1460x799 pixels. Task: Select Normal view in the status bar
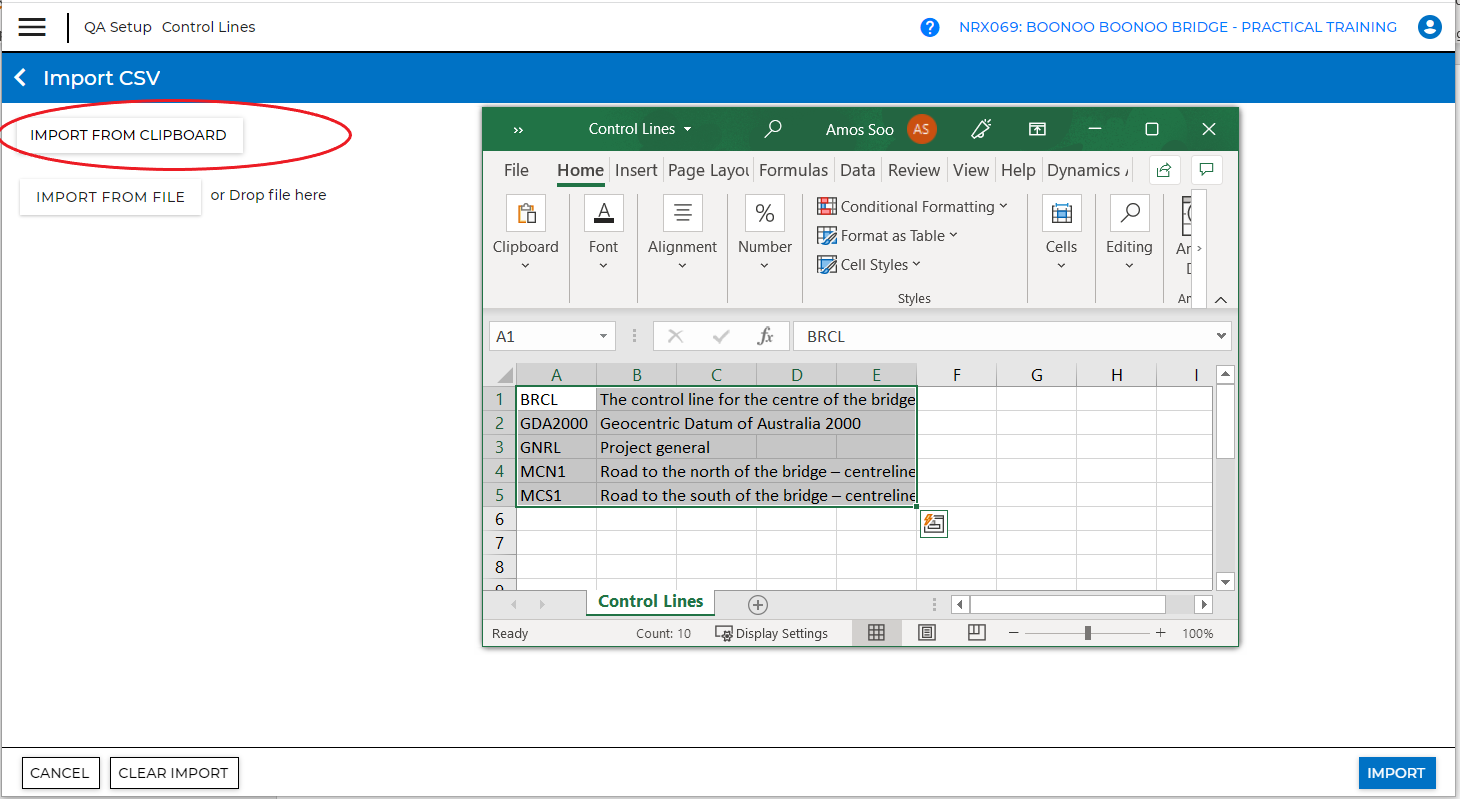click(876, 633)
